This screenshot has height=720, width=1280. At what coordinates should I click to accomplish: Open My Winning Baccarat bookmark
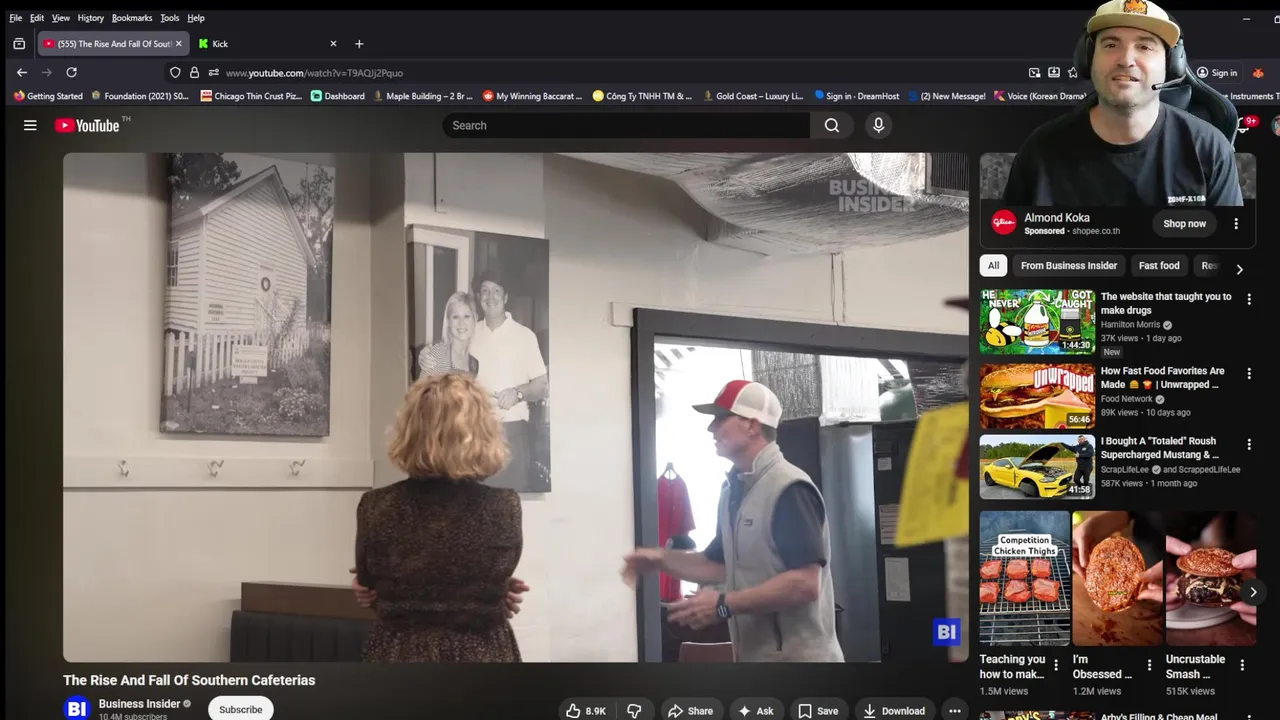click(533, 96)
